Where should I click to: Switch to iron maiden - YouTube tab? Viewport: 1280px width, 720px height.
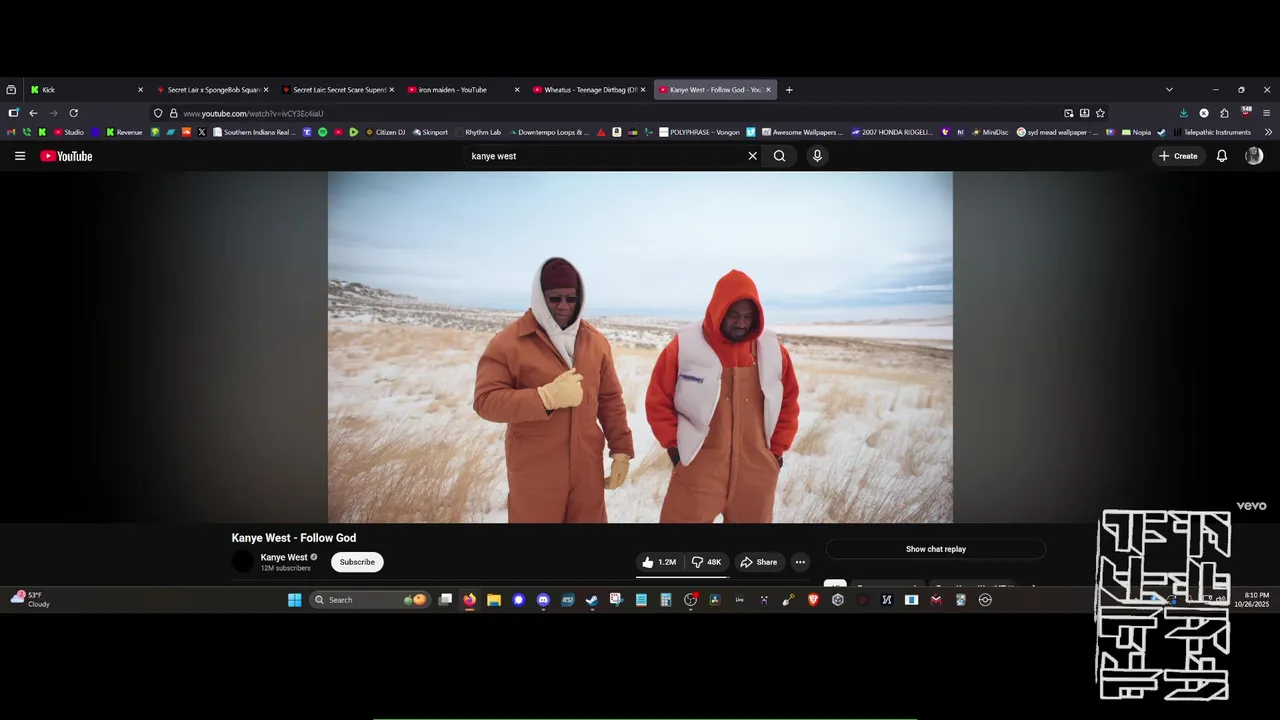(463, 90)
